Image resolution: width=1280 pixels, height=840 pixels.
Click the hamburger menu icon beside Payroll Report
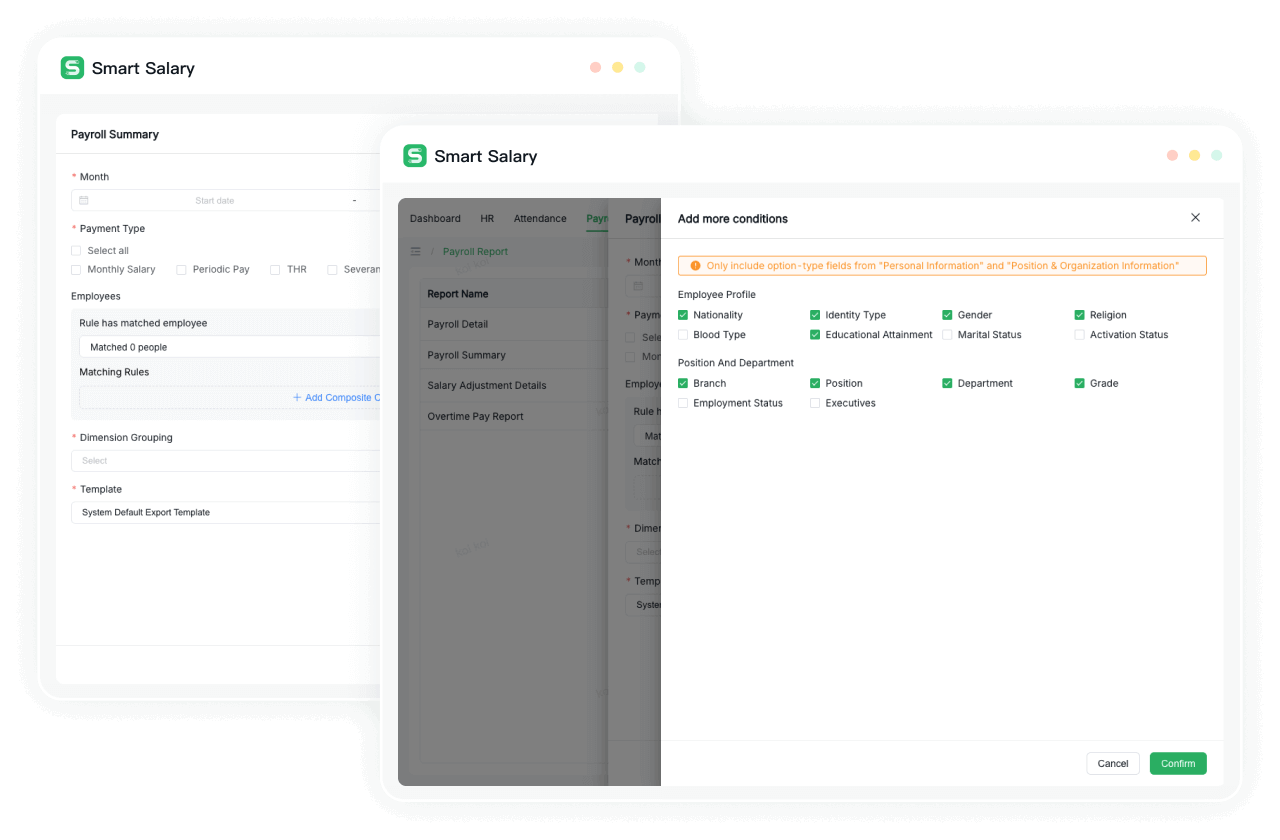click(416, 252)
